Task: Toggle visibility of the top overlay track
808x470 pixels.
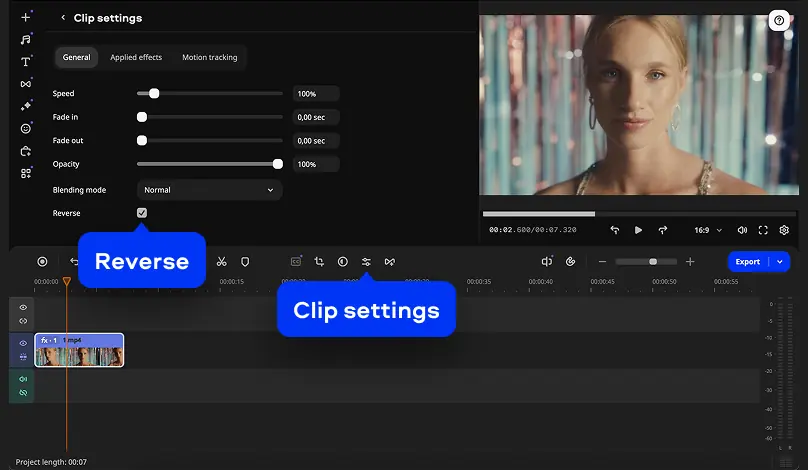Action: pyautogui.click(x=23, y=307)
